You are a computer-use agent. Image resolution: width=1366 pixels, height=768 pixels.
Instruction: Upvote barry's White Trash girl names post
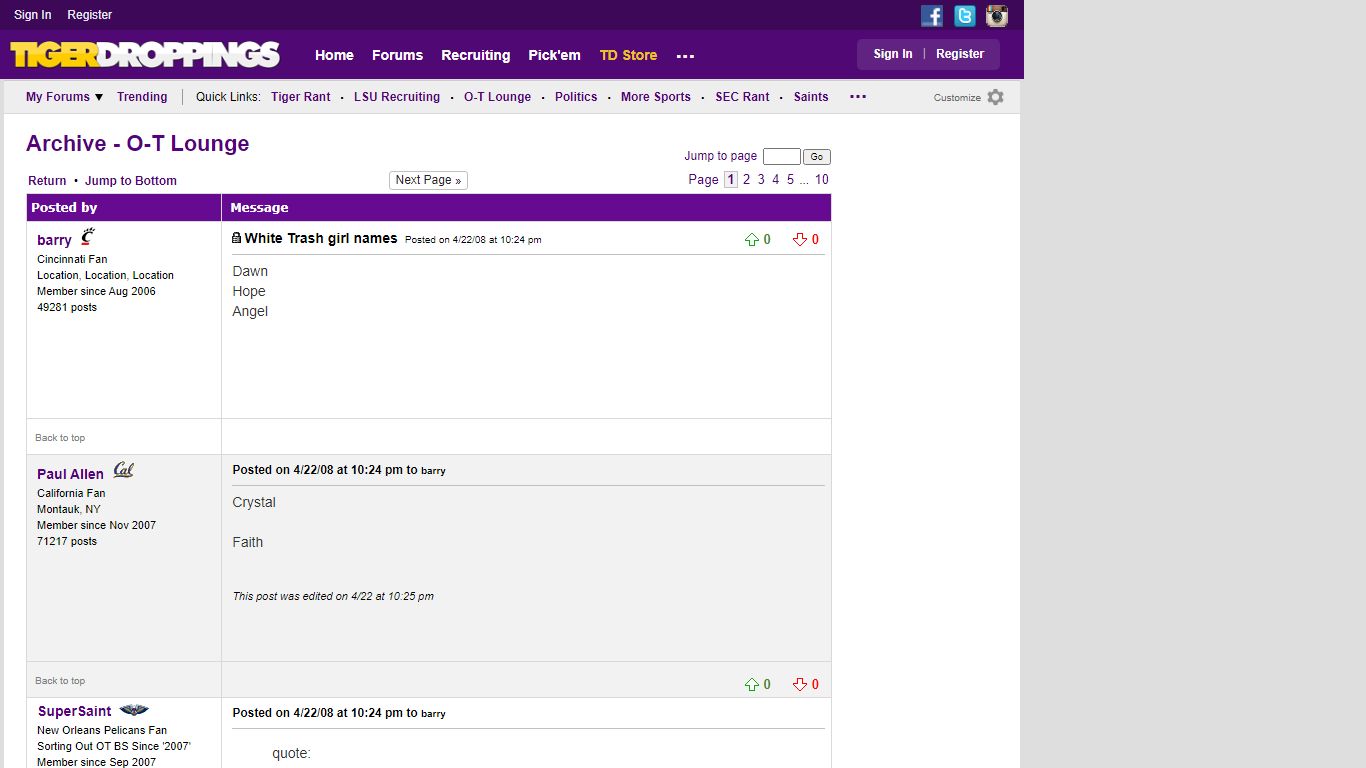(x=752, y=240)
